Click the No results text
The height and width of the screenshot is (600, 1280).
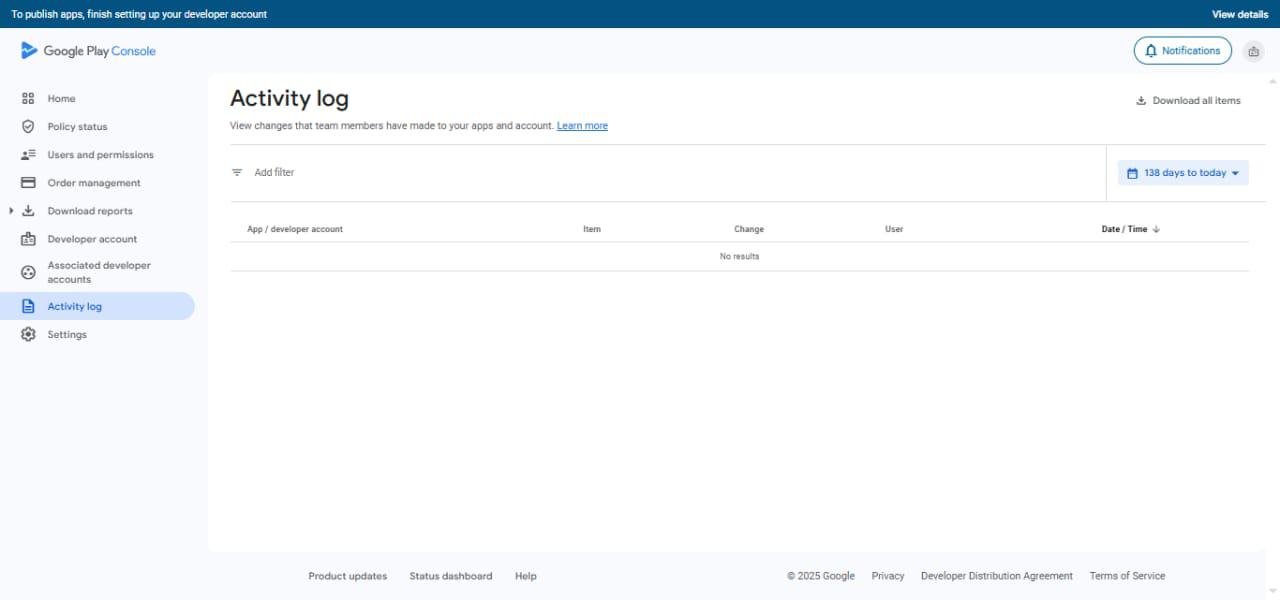tap(740, 256)
